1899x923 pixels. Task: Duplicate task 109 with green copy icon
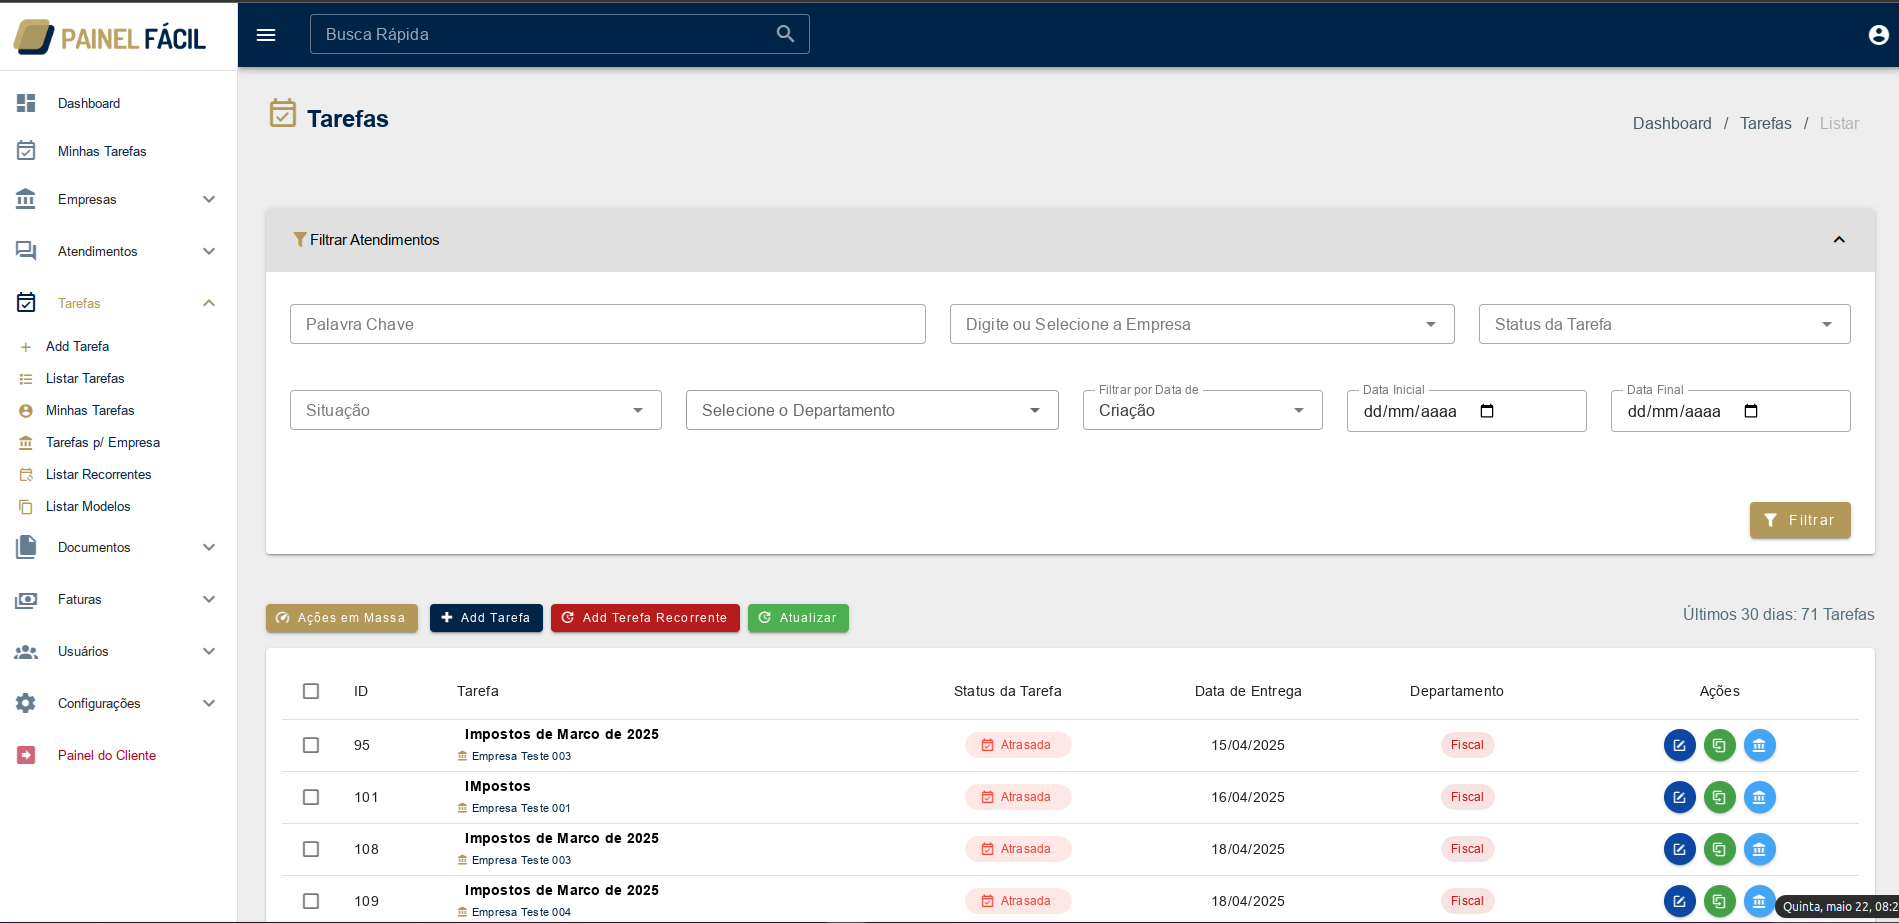[1719, 901]
